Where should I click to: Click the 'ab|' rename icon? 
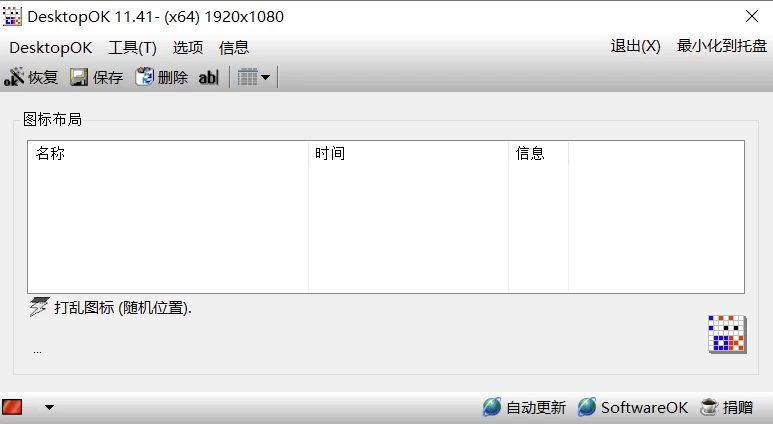[208, 77]
